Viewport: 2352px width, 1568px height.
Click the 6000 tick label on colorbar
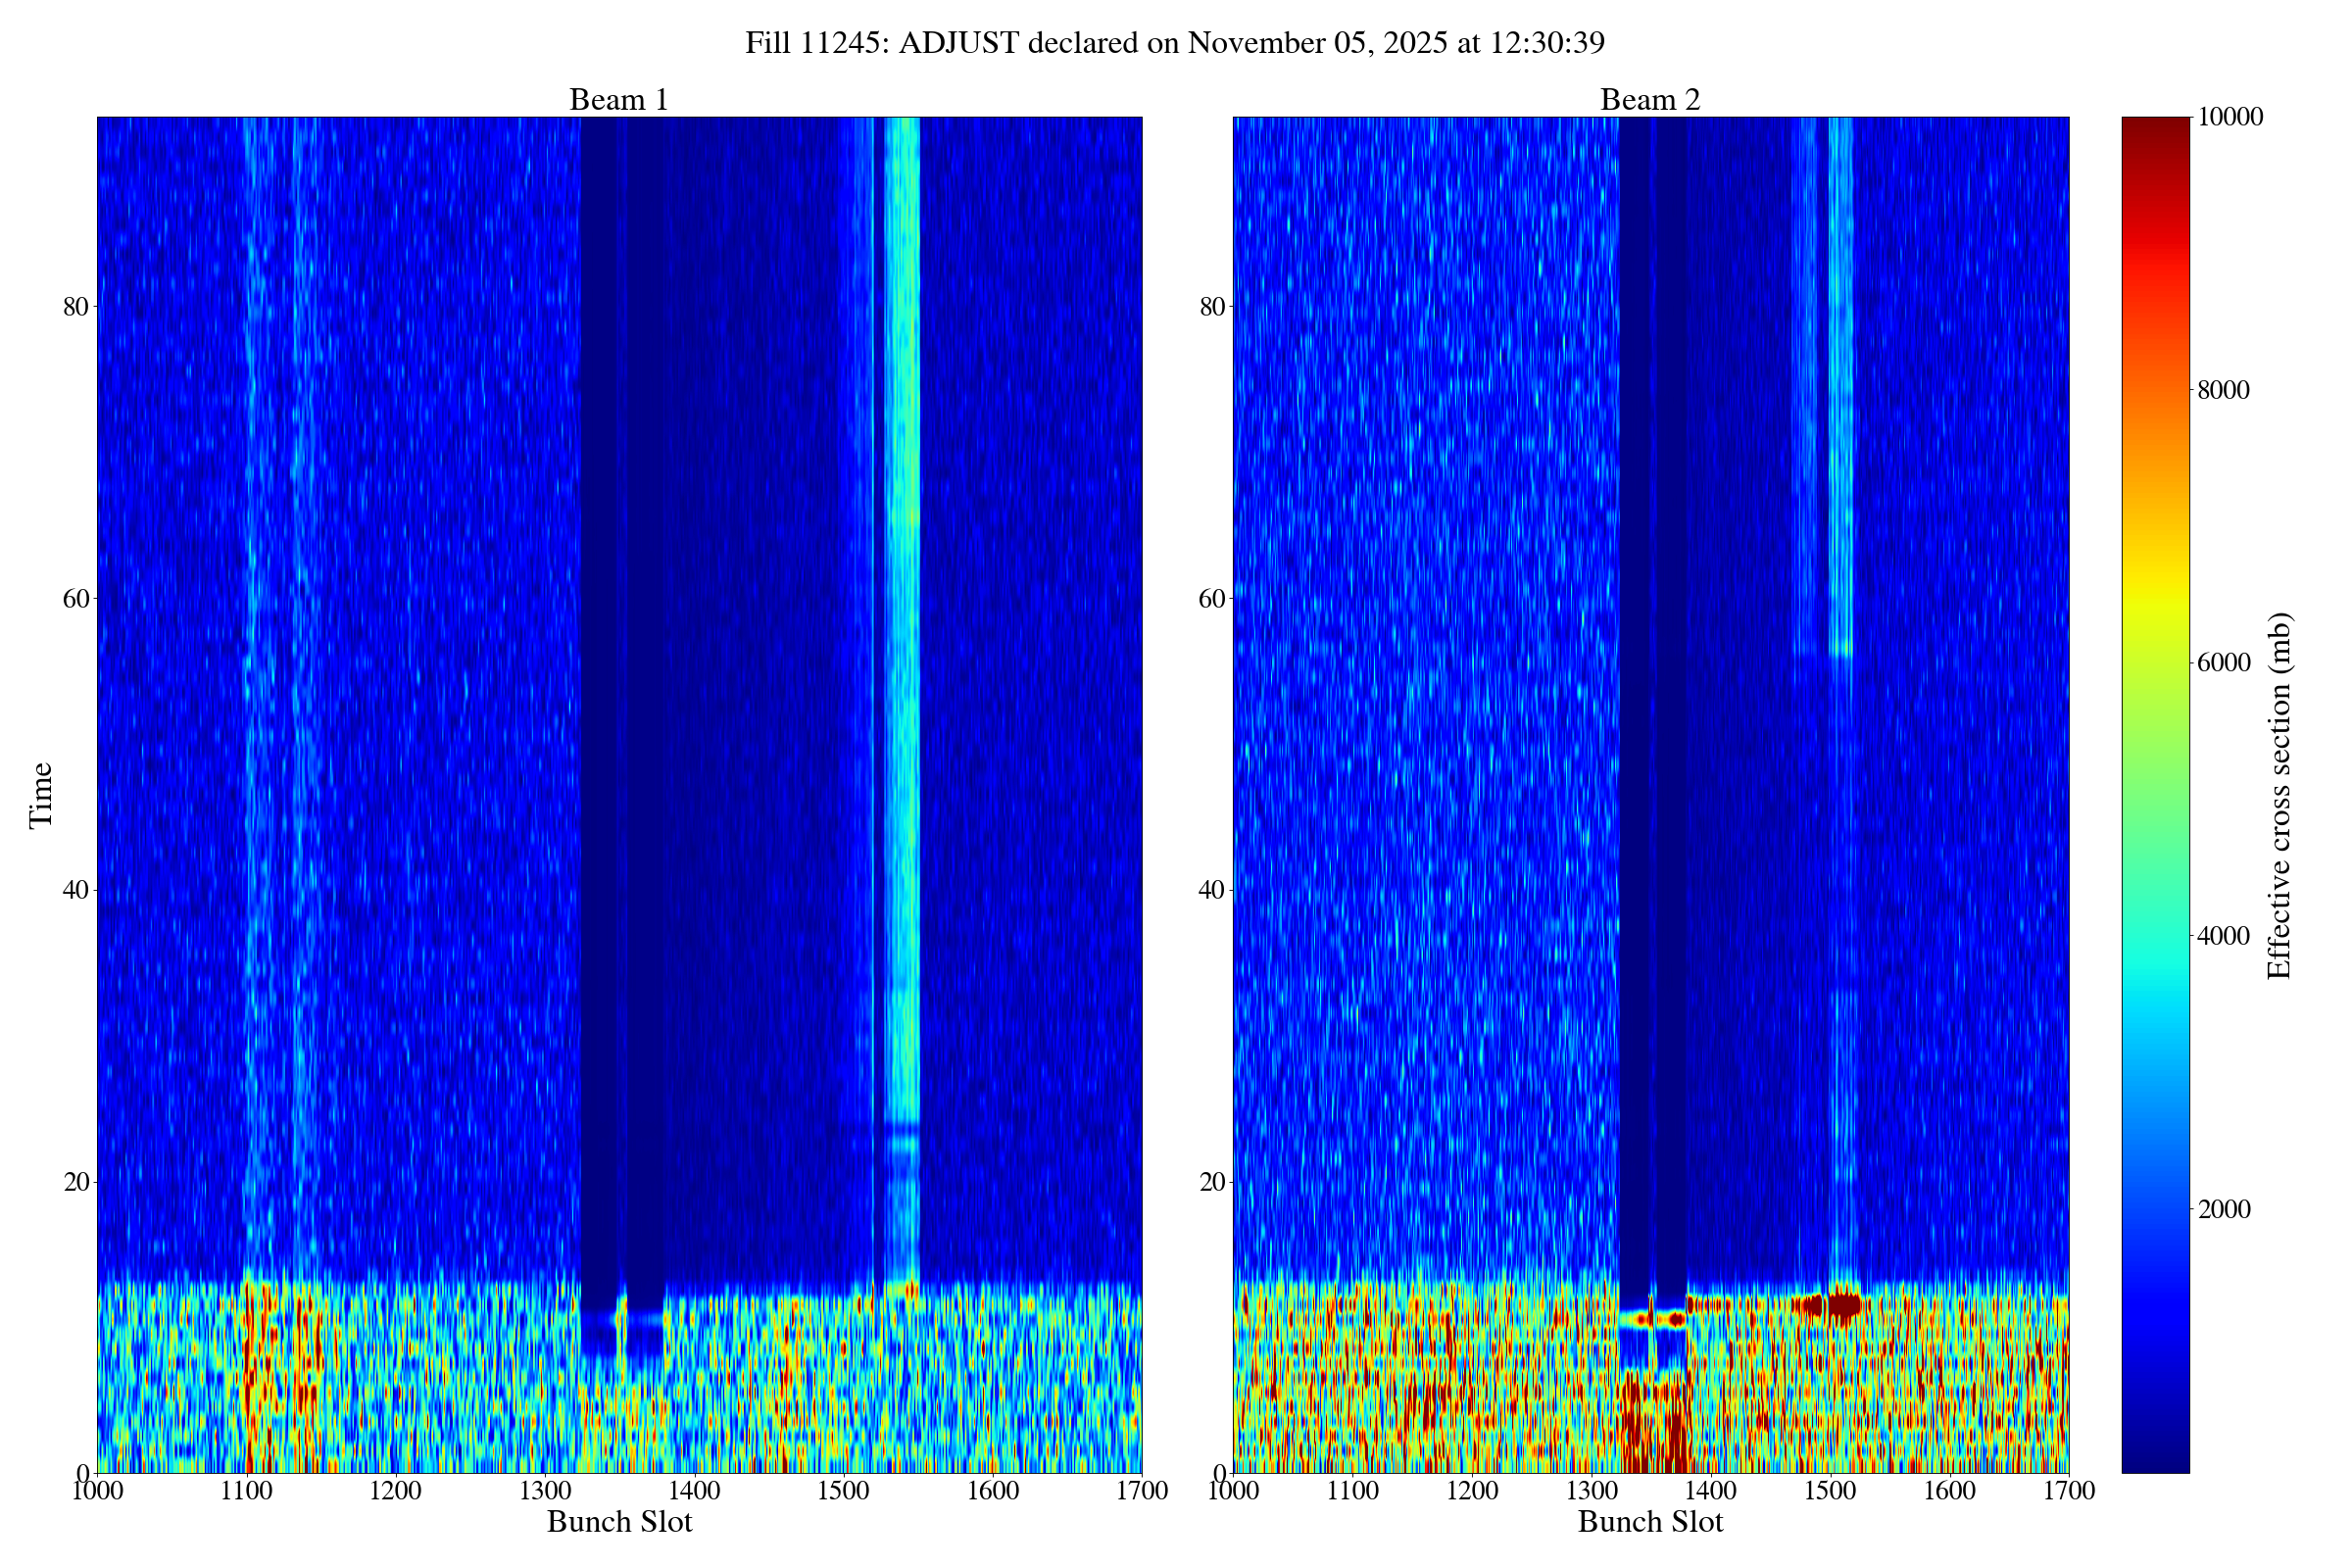2223,663
